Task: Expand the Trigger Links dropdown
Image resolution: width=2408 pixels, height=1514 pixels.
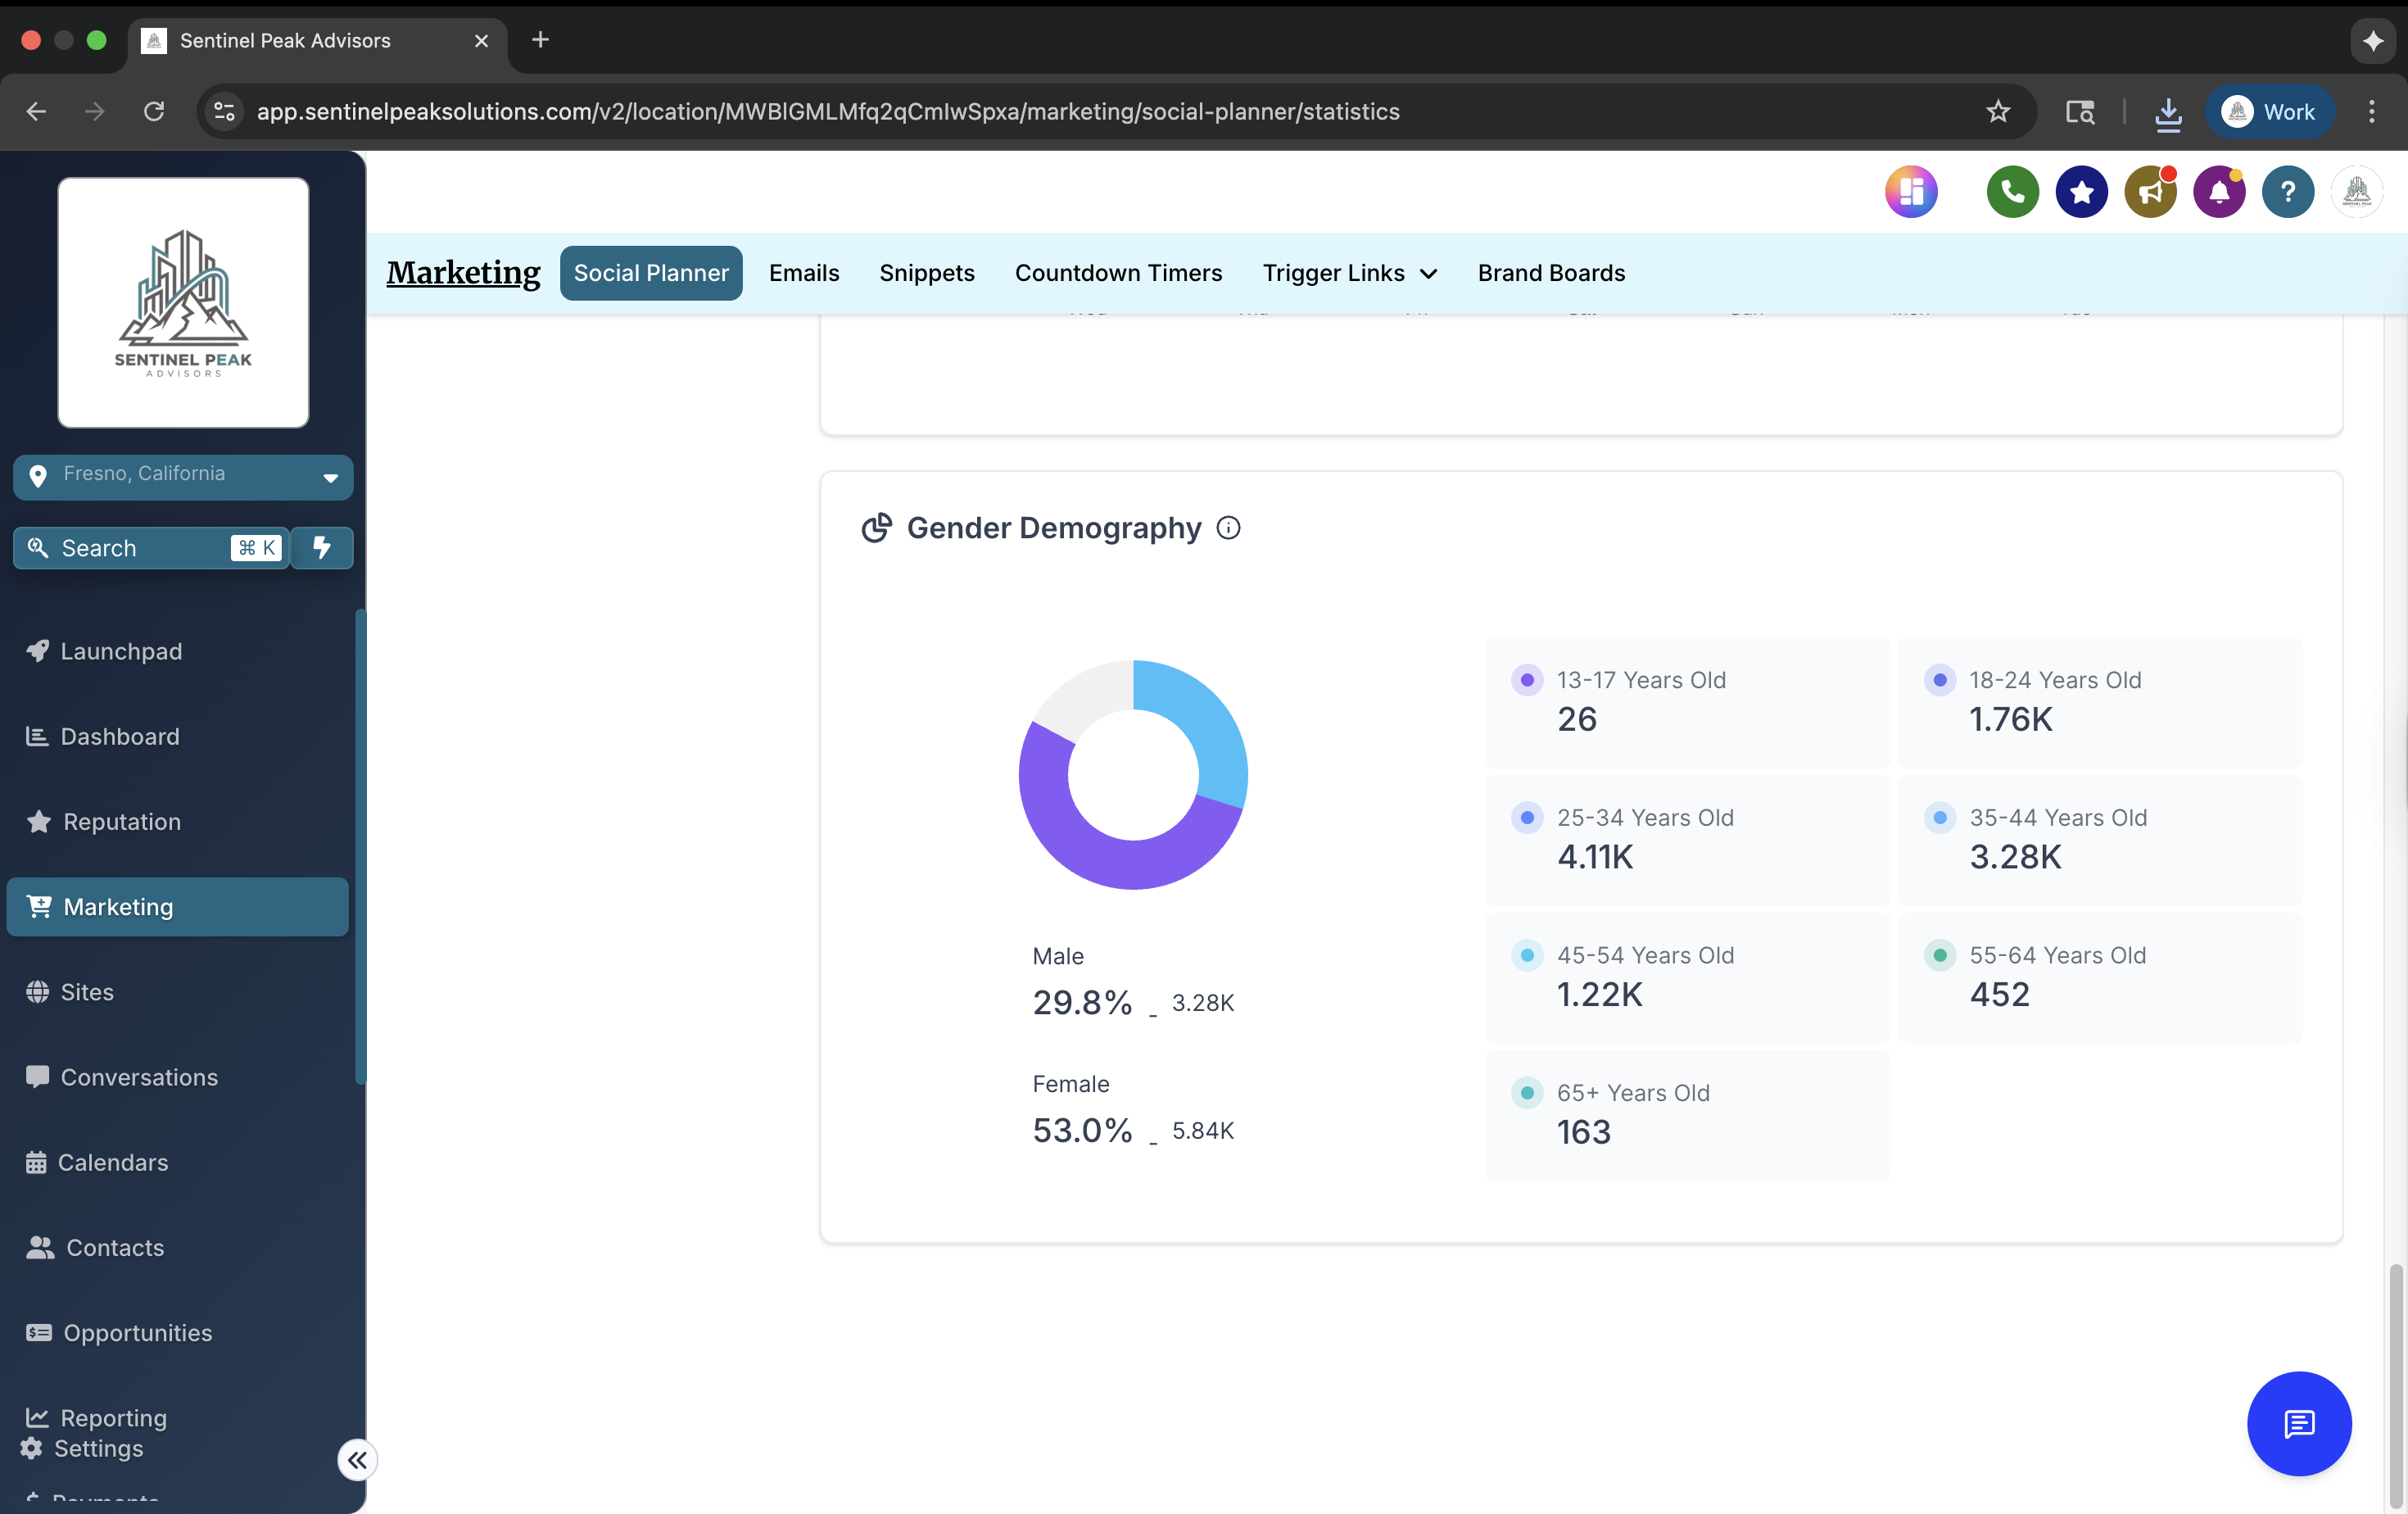Action: click(x=1350, y=273)
